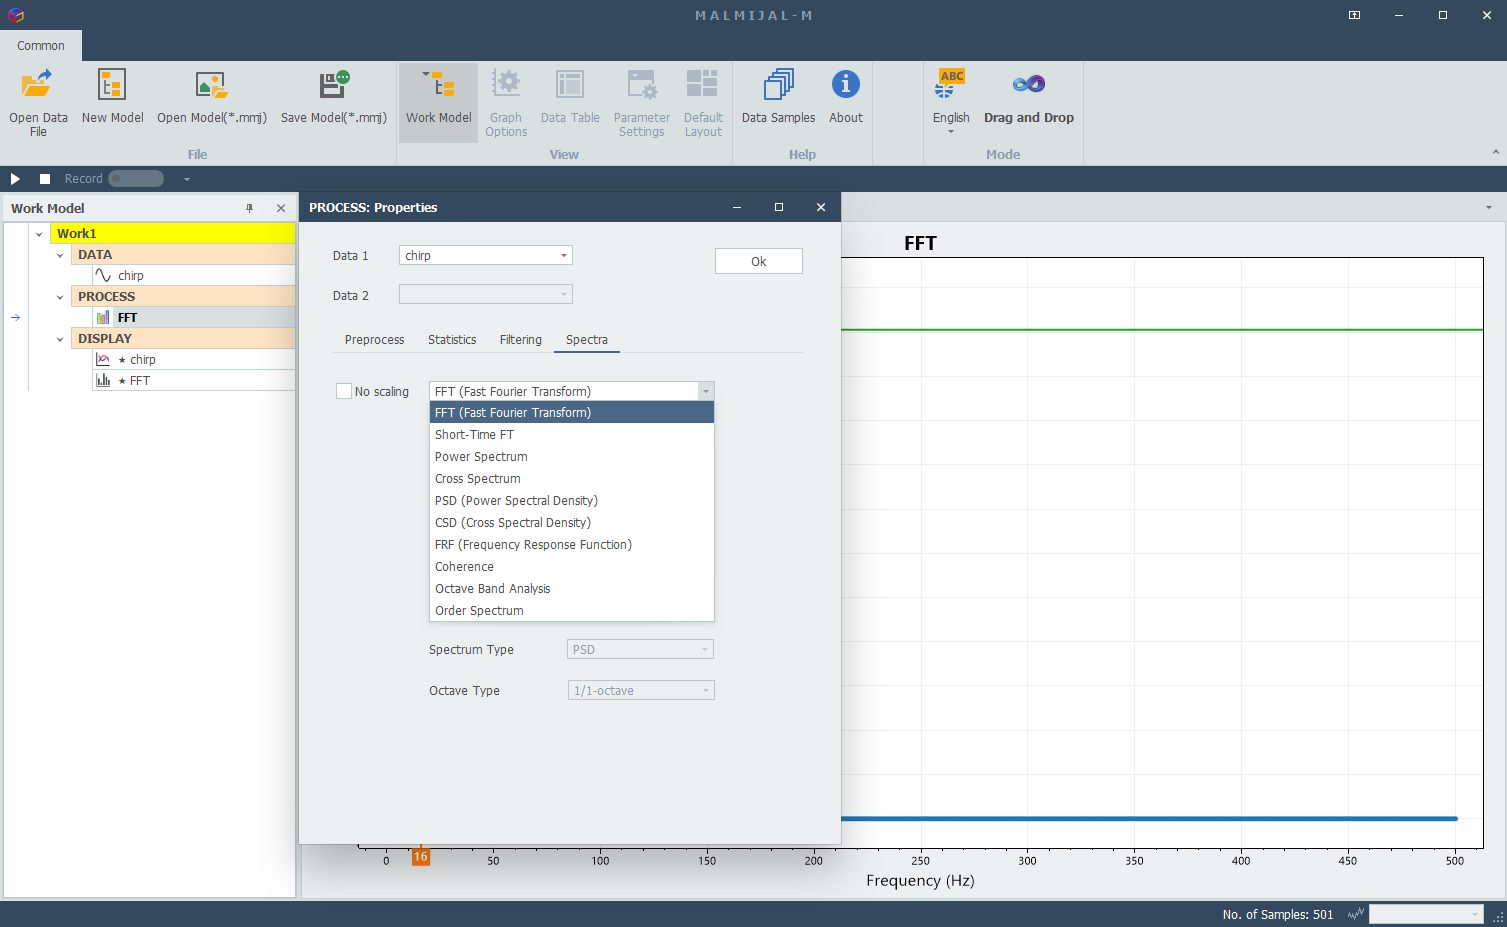This screenshot has width=1507, height=927.
Task: Pin the Work Model panel
Action: (250, 208)
